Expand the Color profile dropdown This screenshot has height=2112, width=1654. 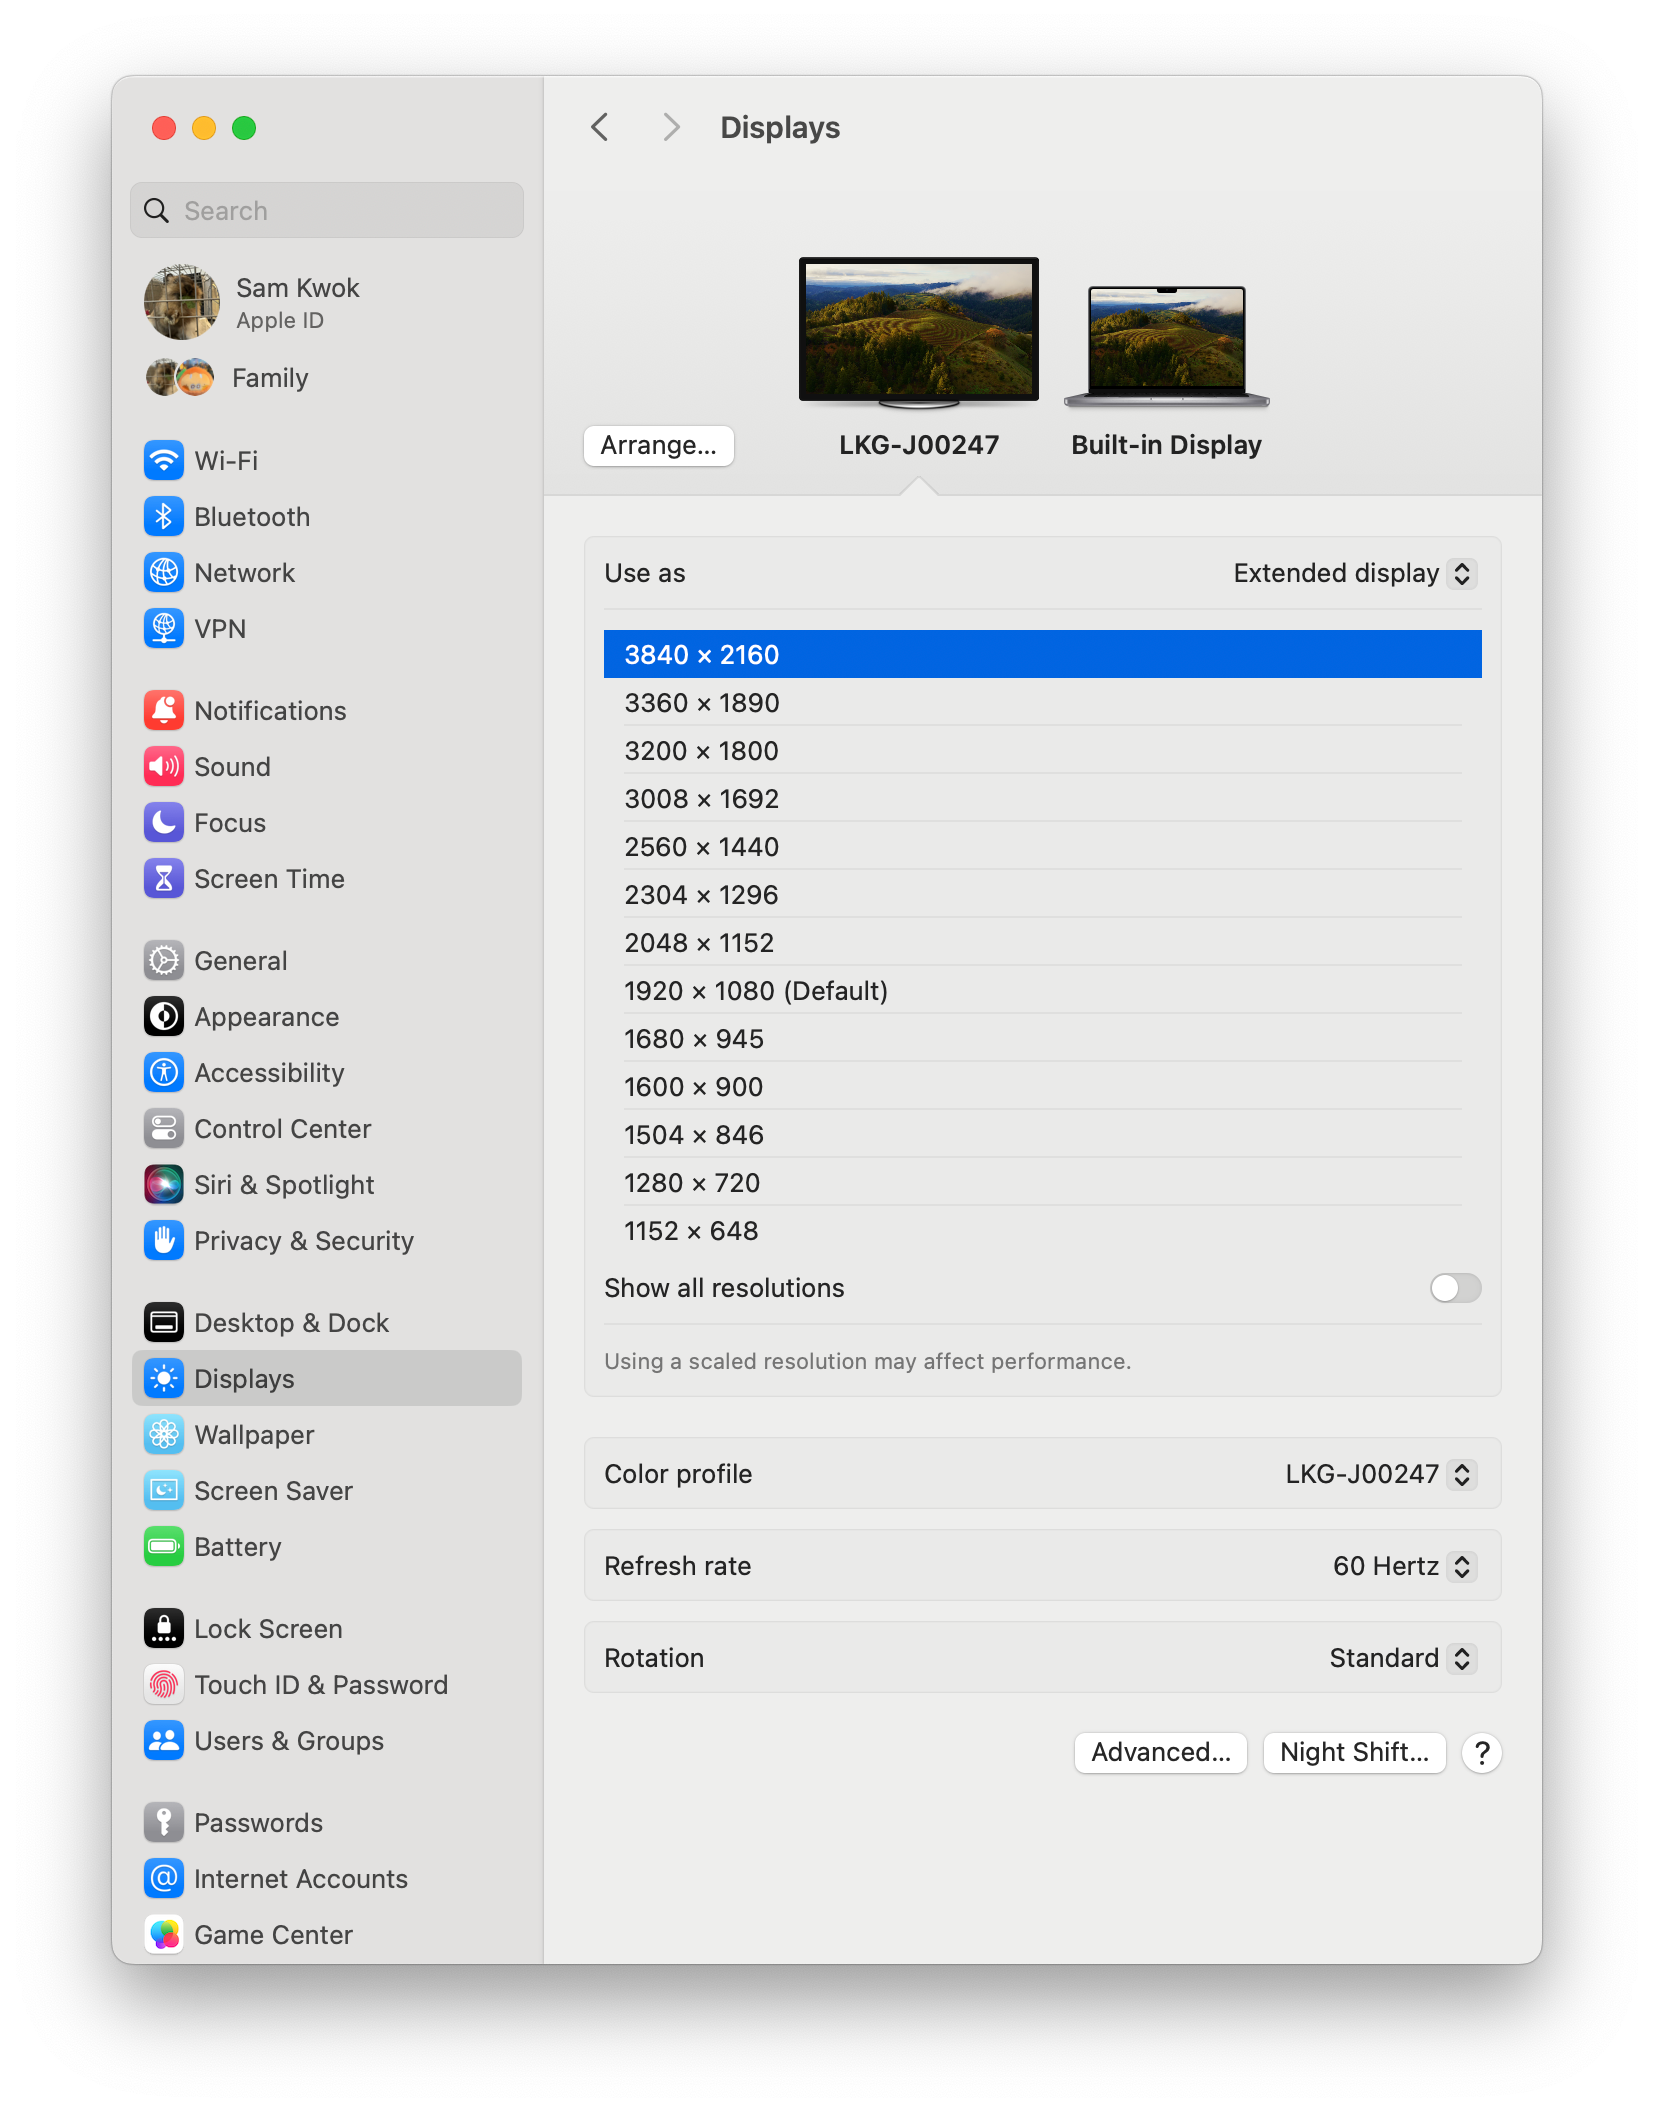pyautogui.click(x=1380, y=1475)
